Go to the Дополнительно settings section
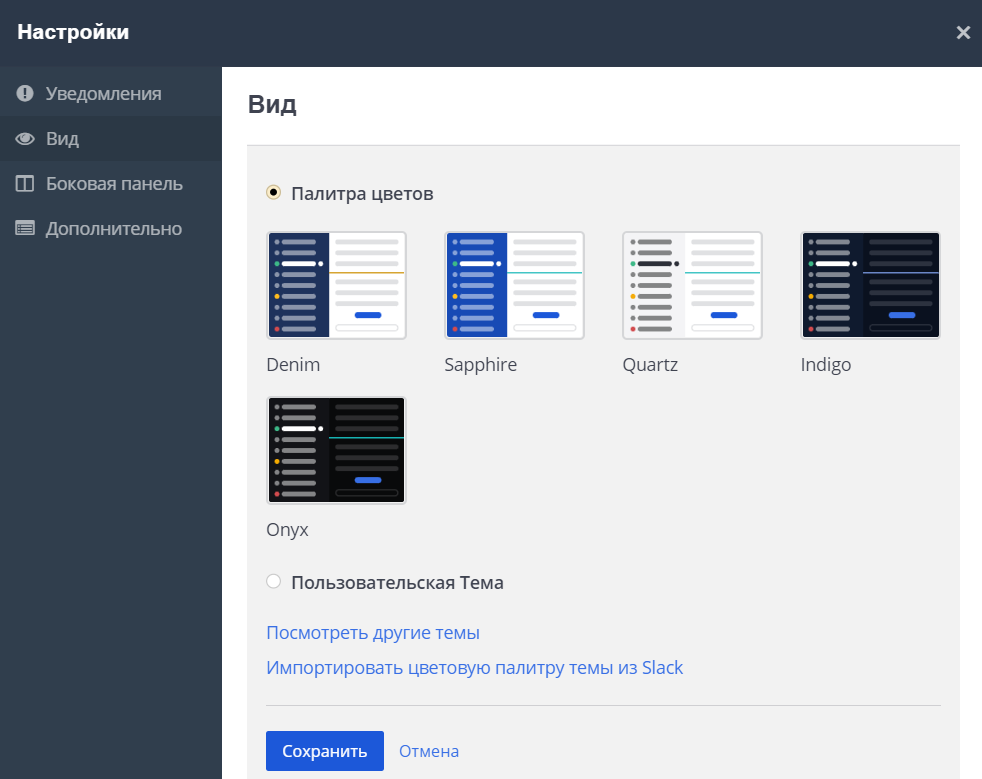Screen dimensions: 982x779 click(113, 229)
